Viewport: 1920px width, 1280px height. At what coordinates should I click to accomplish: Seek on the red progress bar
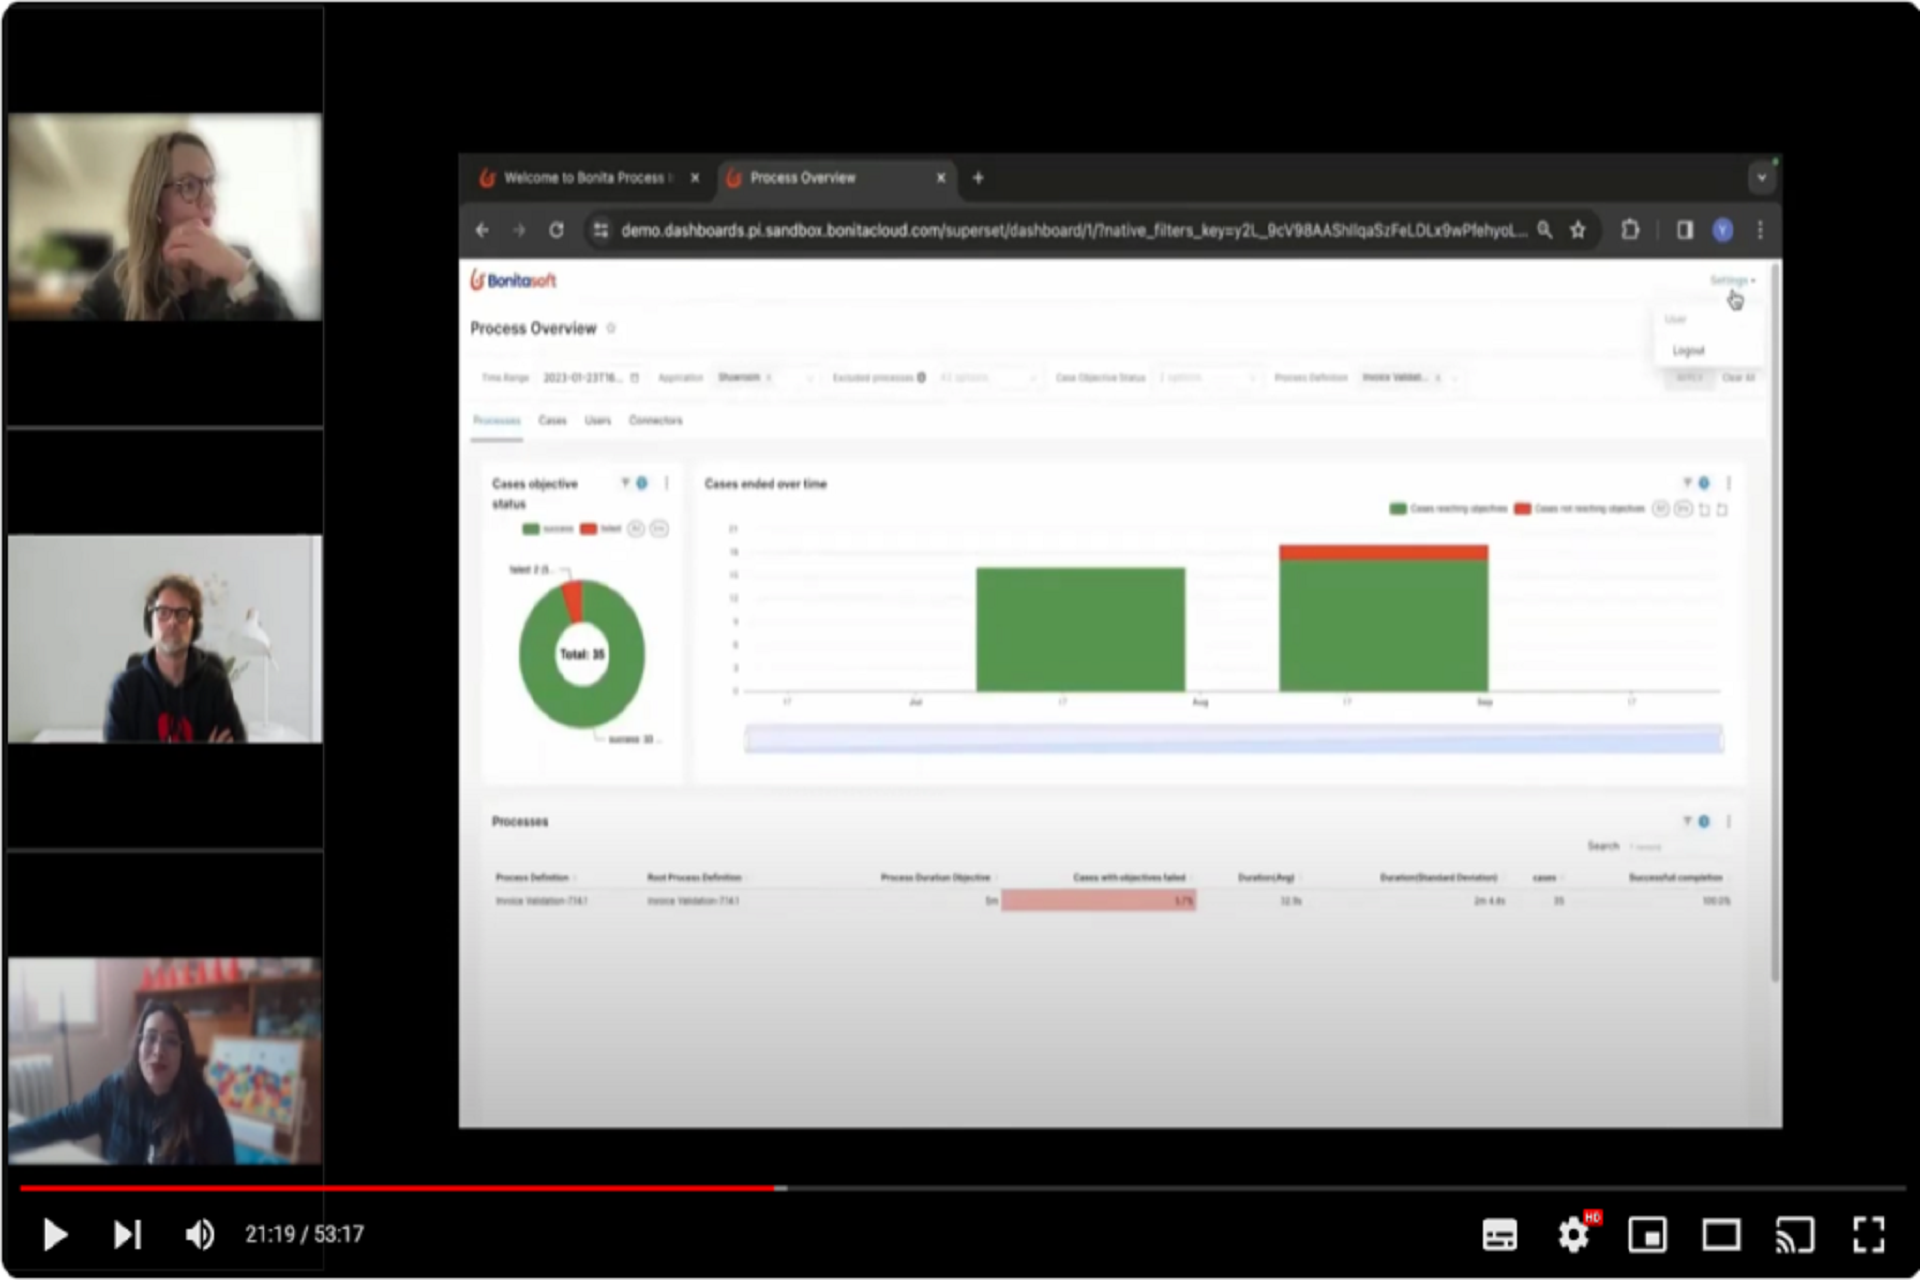(x=400, y=1188)
